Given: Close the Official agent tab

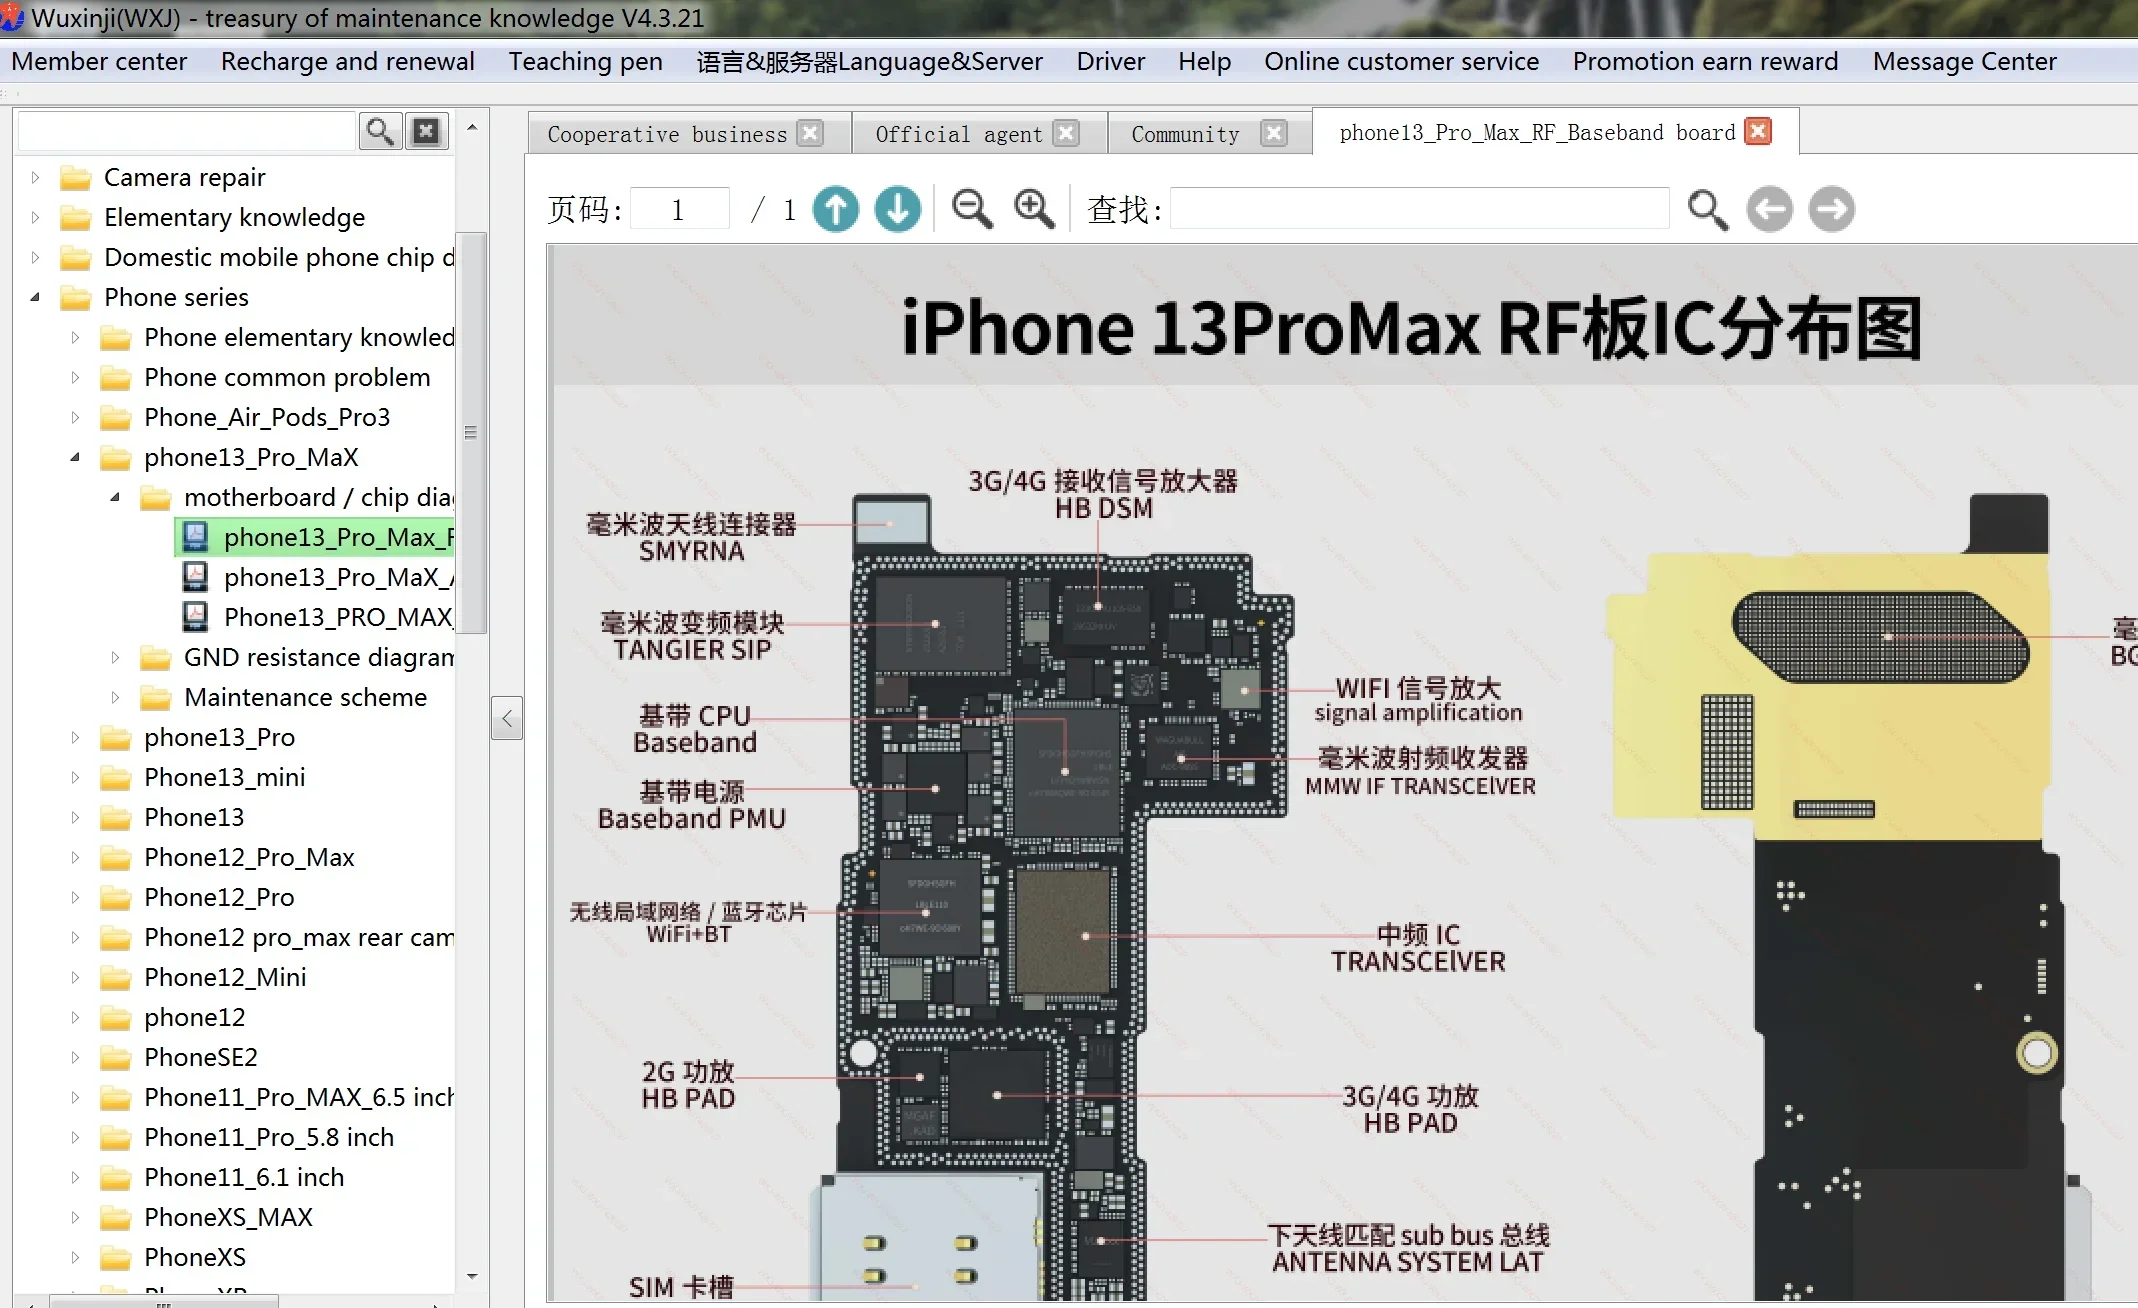Looking at the screenshot, I should coord(1067,133).
